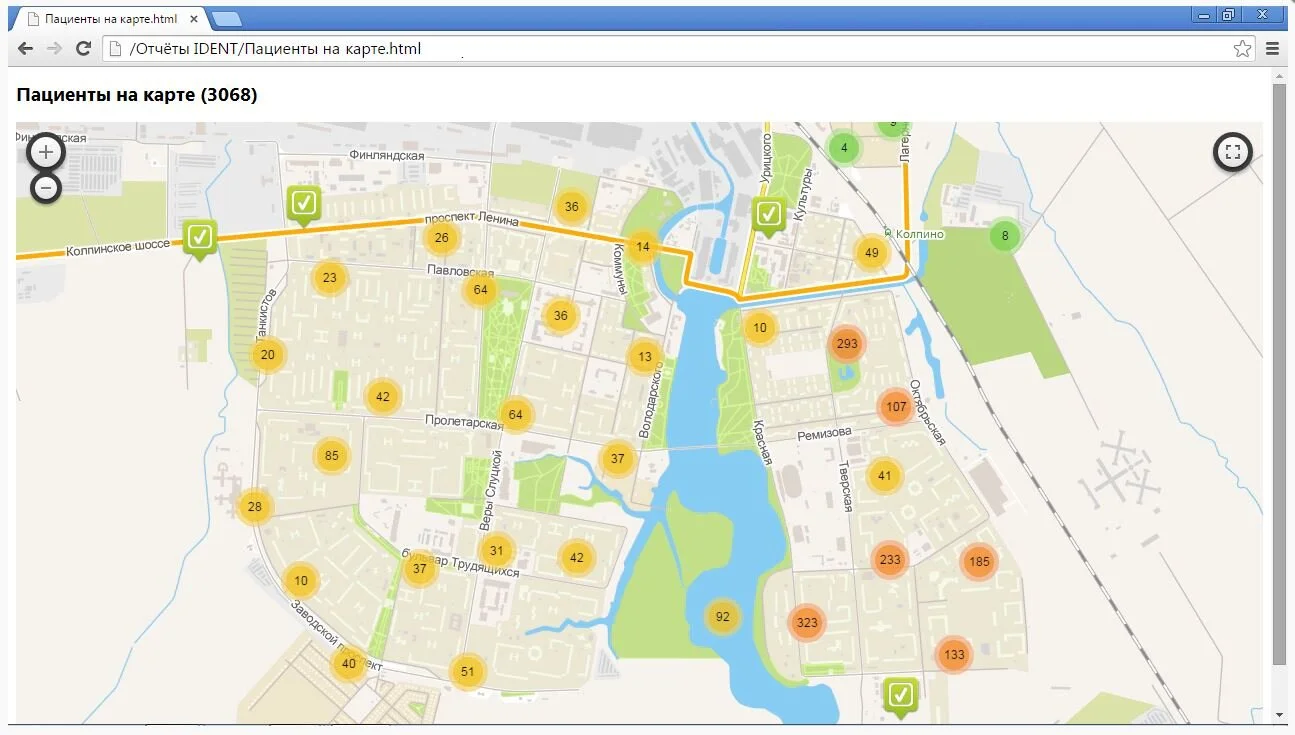The height and width of the screenshot is (735, 1295).
Task: Open the cluster 64 near Павловская street
Action: tap(480, 290)
